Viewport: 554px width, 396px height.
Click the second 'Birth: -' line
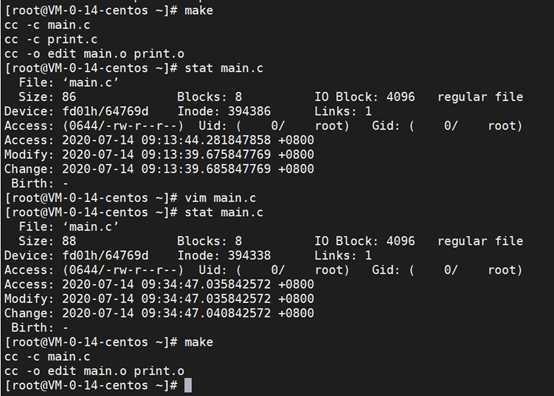pos(40,327)
